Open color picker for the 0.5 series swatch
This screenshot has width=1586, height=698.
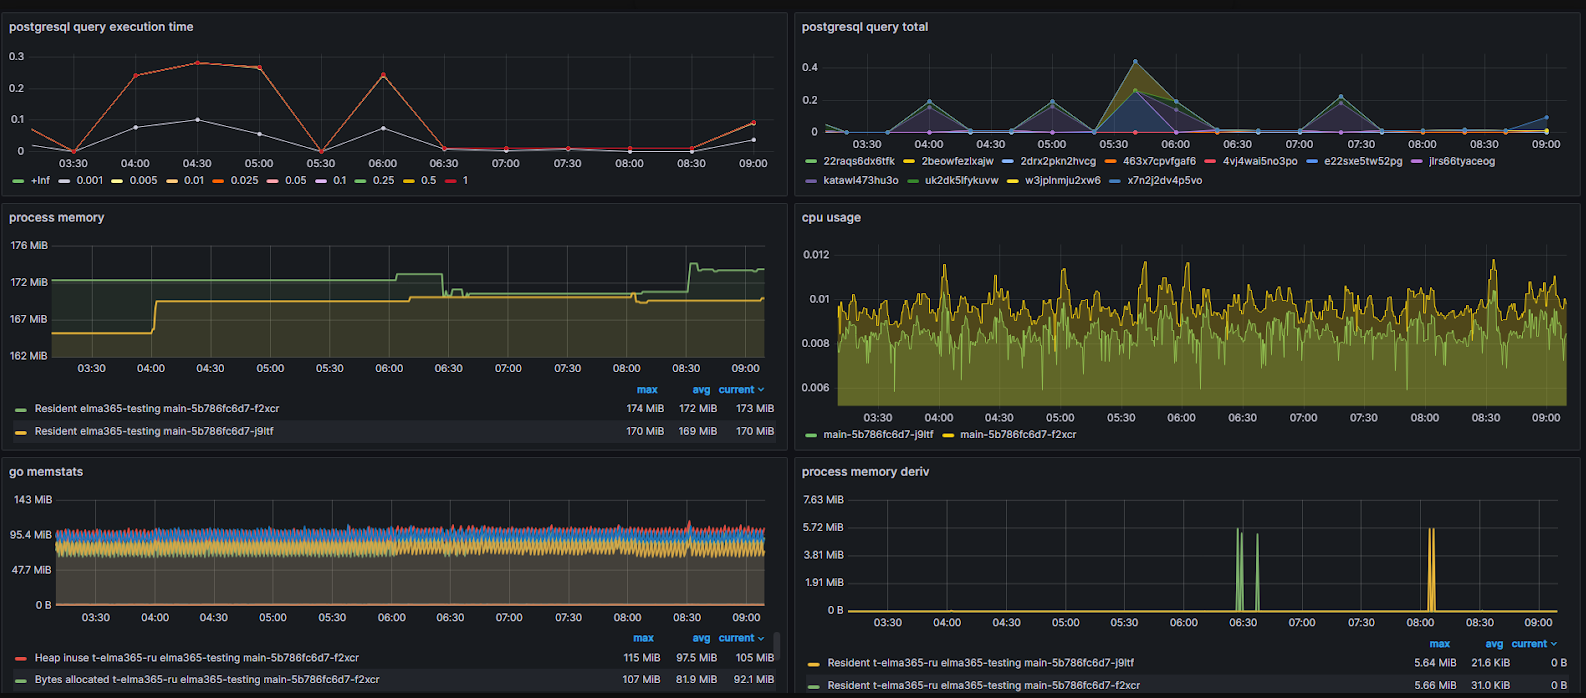click(x=410, y=181)
